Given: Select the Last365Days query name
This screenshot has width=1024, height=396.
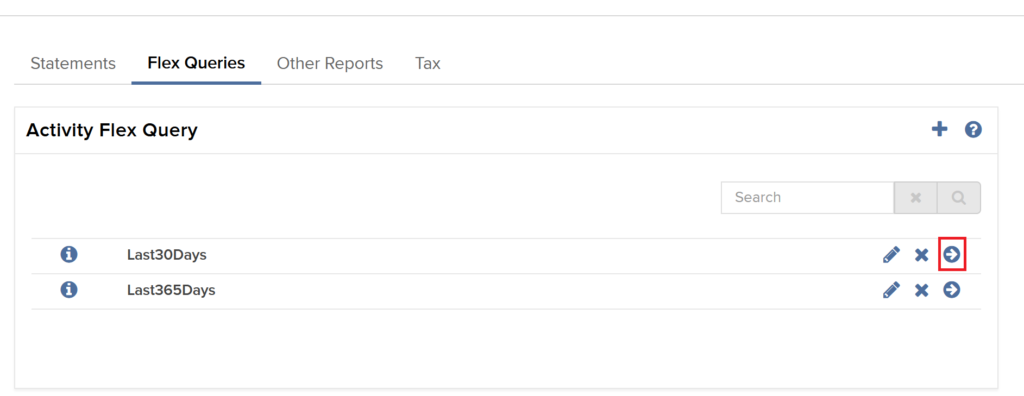Looking at the screenshot, I should click(x=171, y=290).
